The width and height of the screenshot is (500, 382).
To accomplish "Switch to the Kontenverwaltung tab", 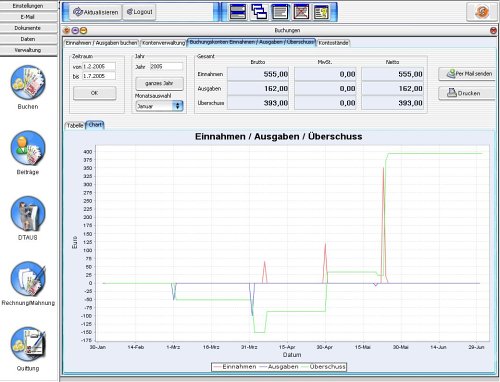I will pyautogui.click(x=163, y=43).
